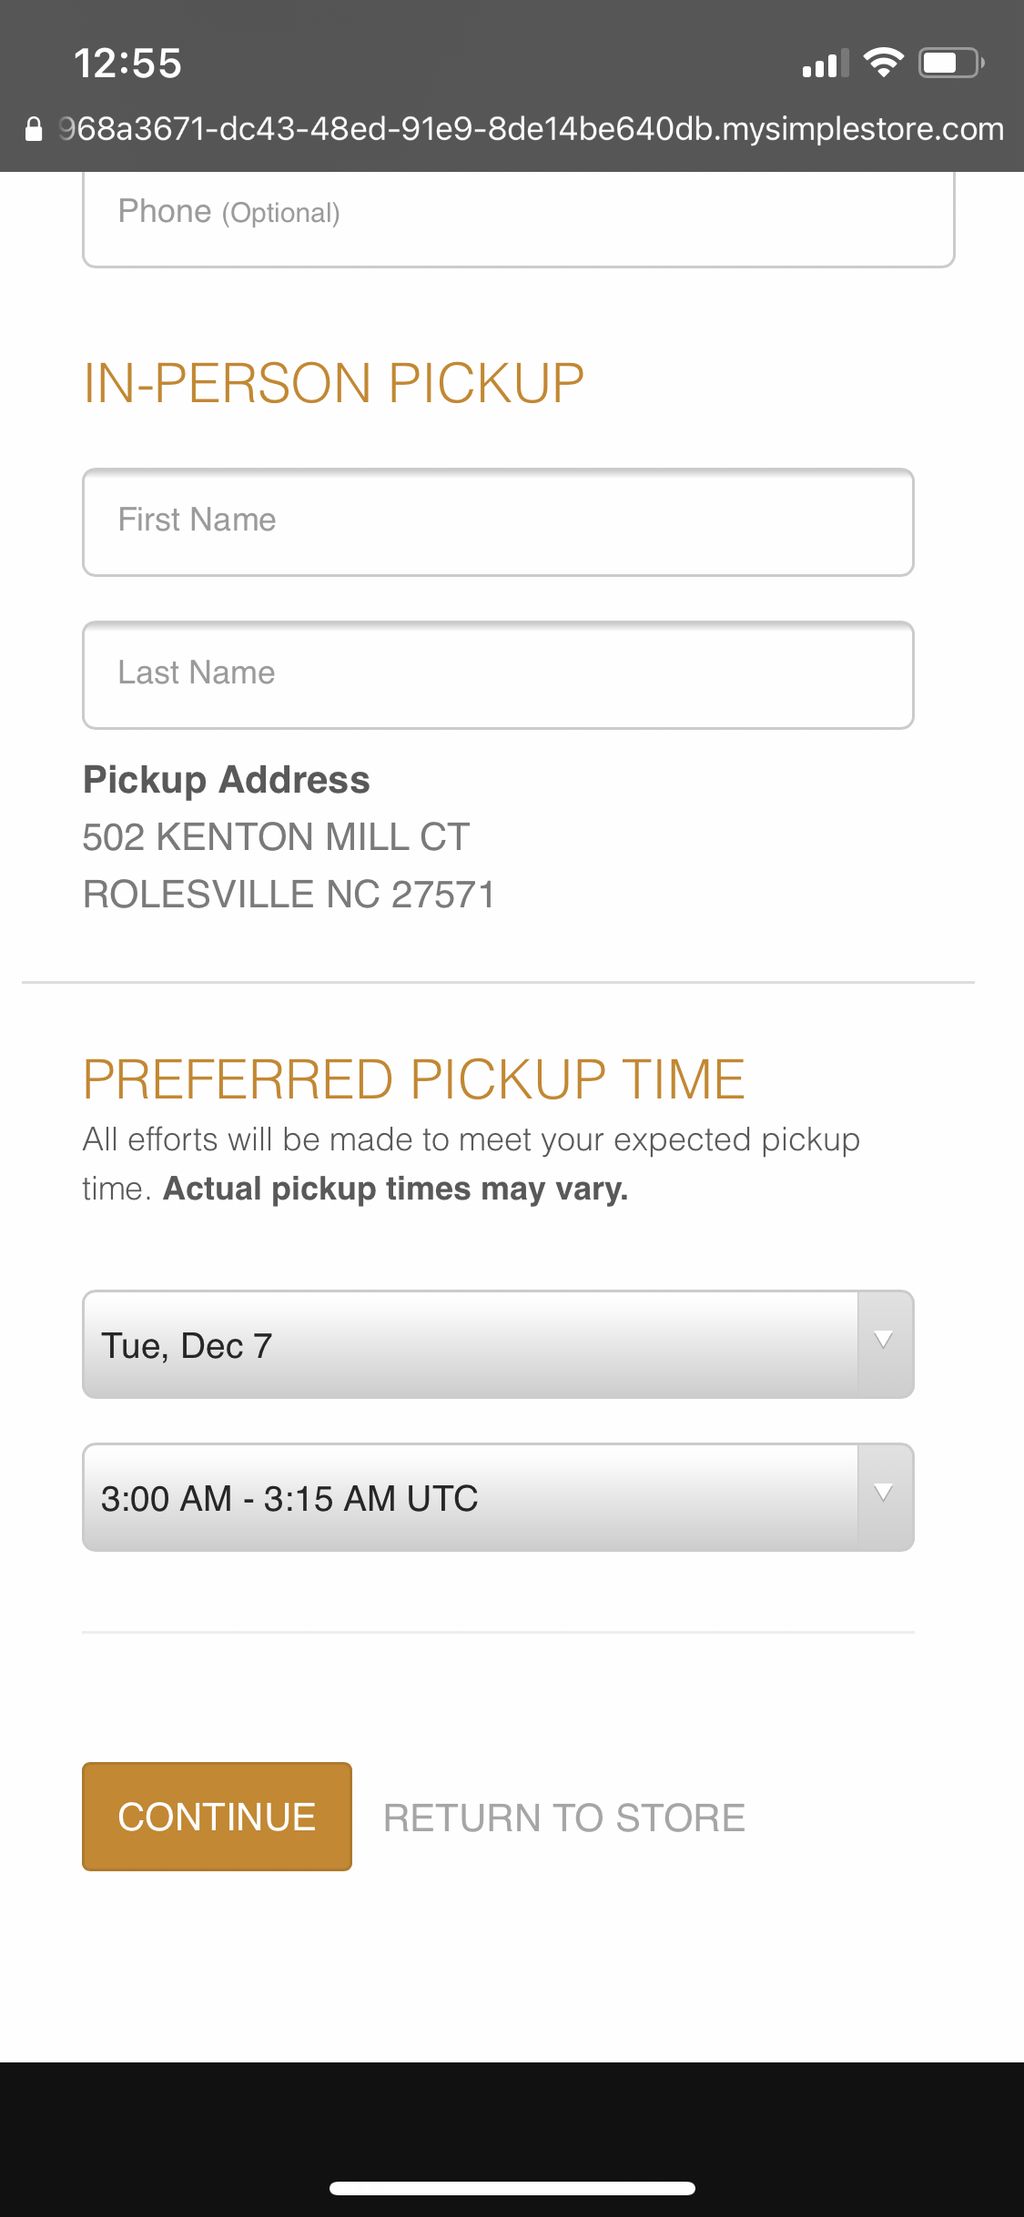Screen dimensions: 1024x2217
Task: Tap the battery level icon
Action: click(x=952, y=63)
